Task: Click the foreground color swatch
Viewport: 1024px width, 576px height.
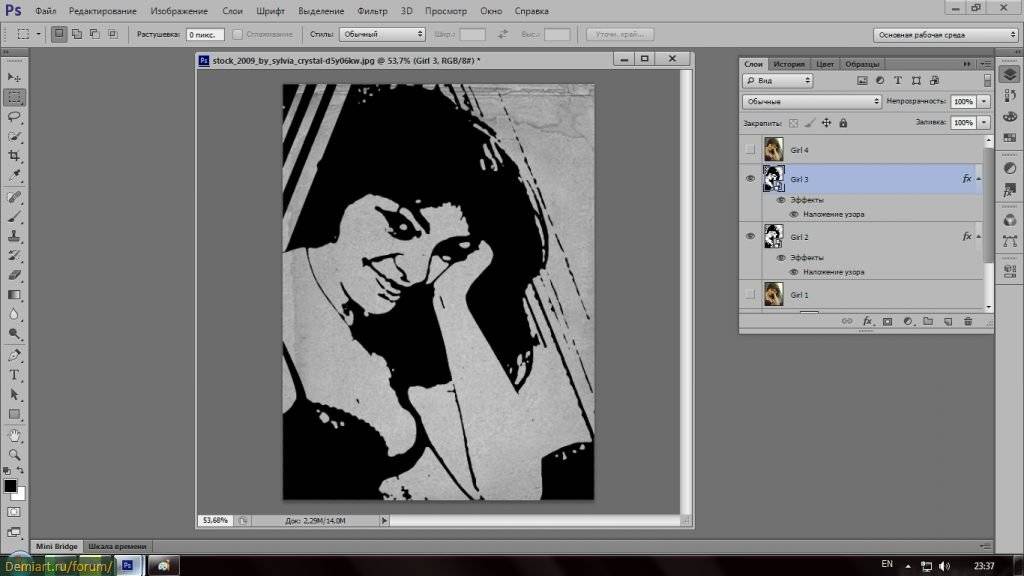Action: (10, 486)
